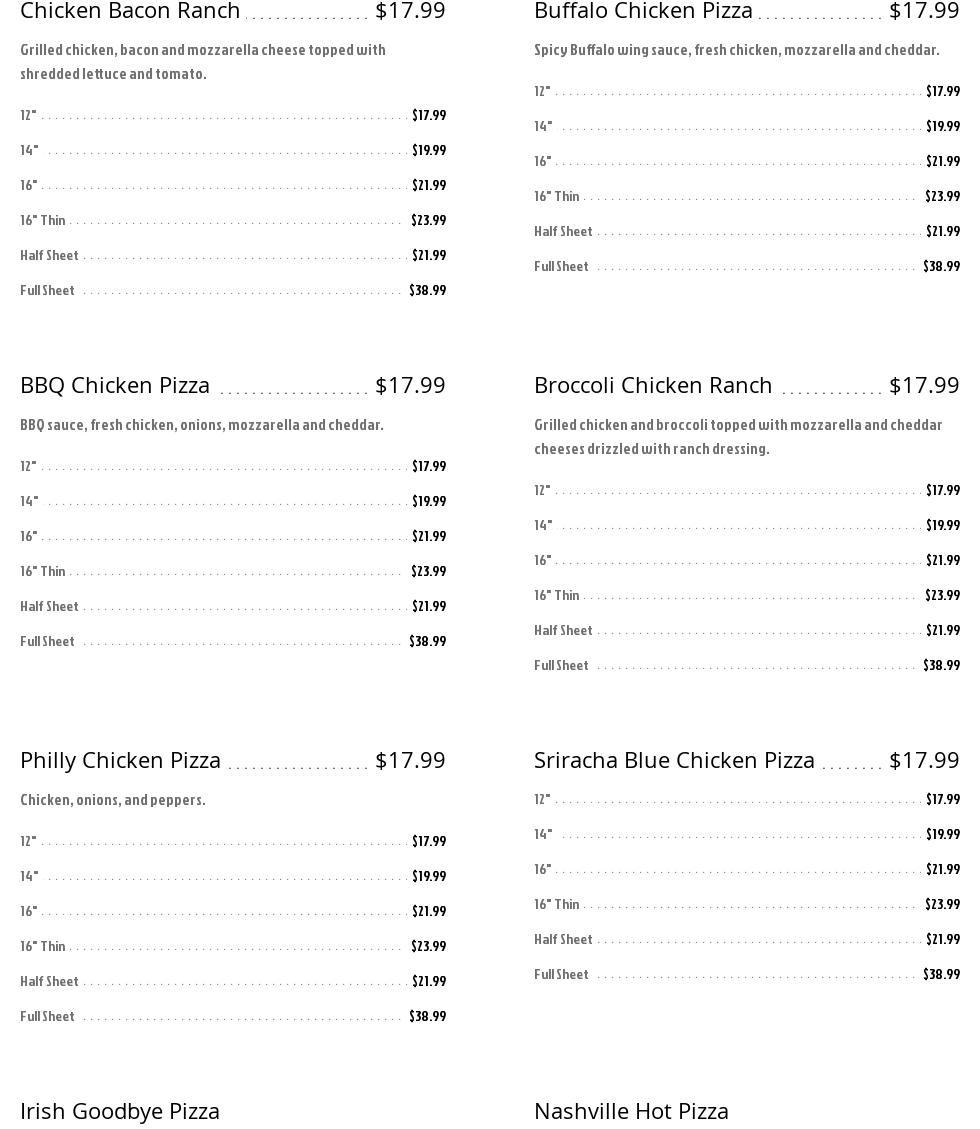Screen dimensions: 980x1129
Task: Choose Full Sheet under Chicken Bacon Ranch
Action: 47,290
